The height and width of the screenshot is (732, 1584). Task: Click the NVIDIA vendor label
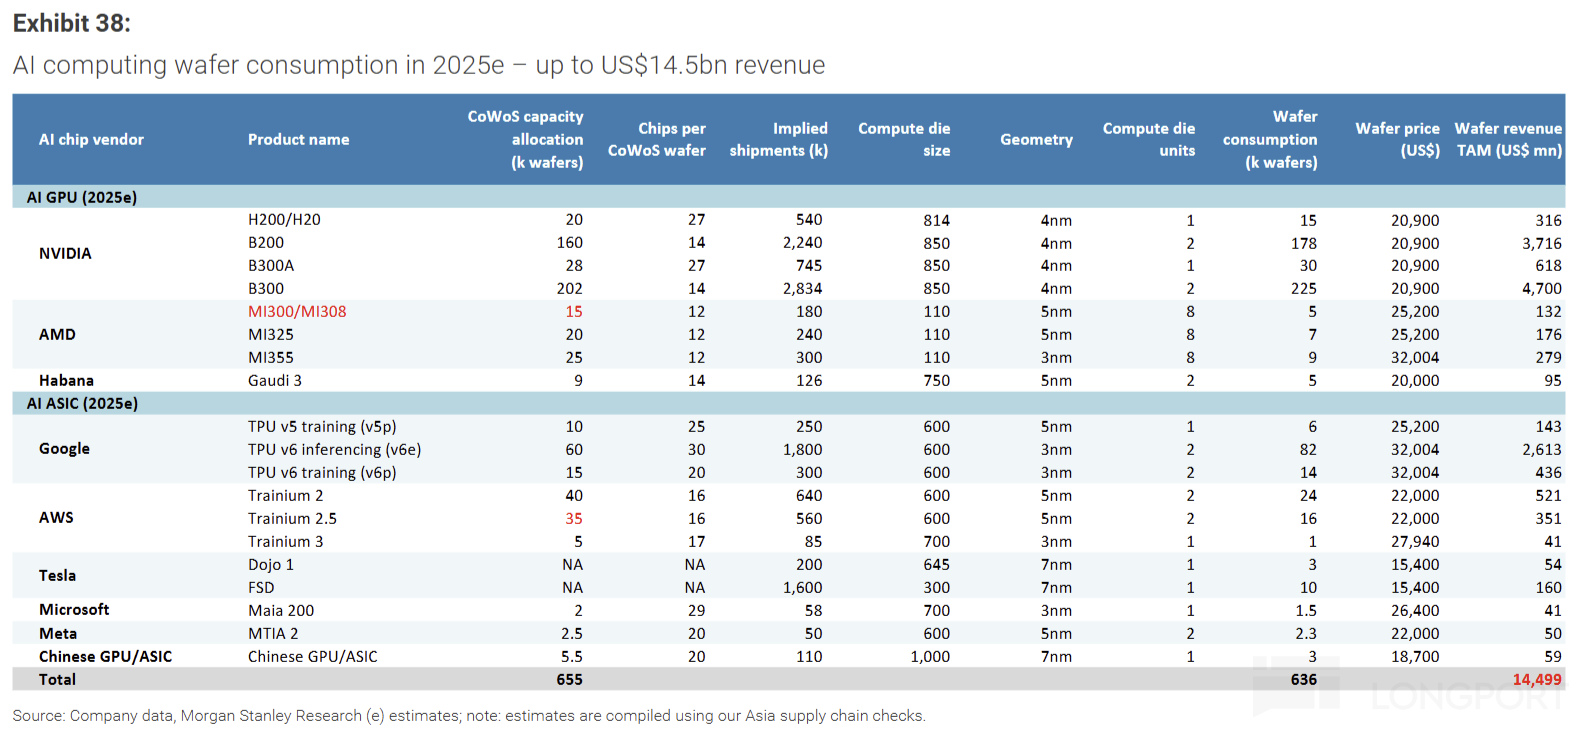[x=65, y=254]
